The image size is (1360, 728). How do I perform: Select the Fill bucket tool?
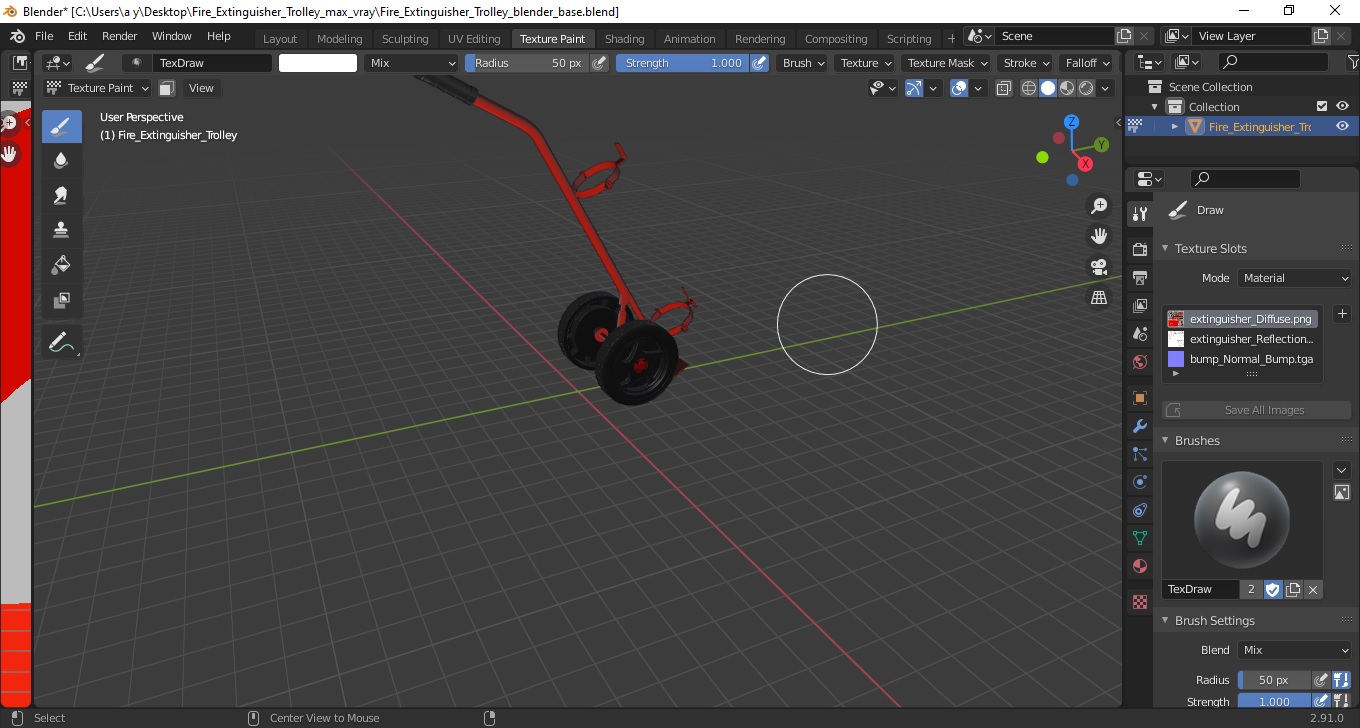[61, 265]
